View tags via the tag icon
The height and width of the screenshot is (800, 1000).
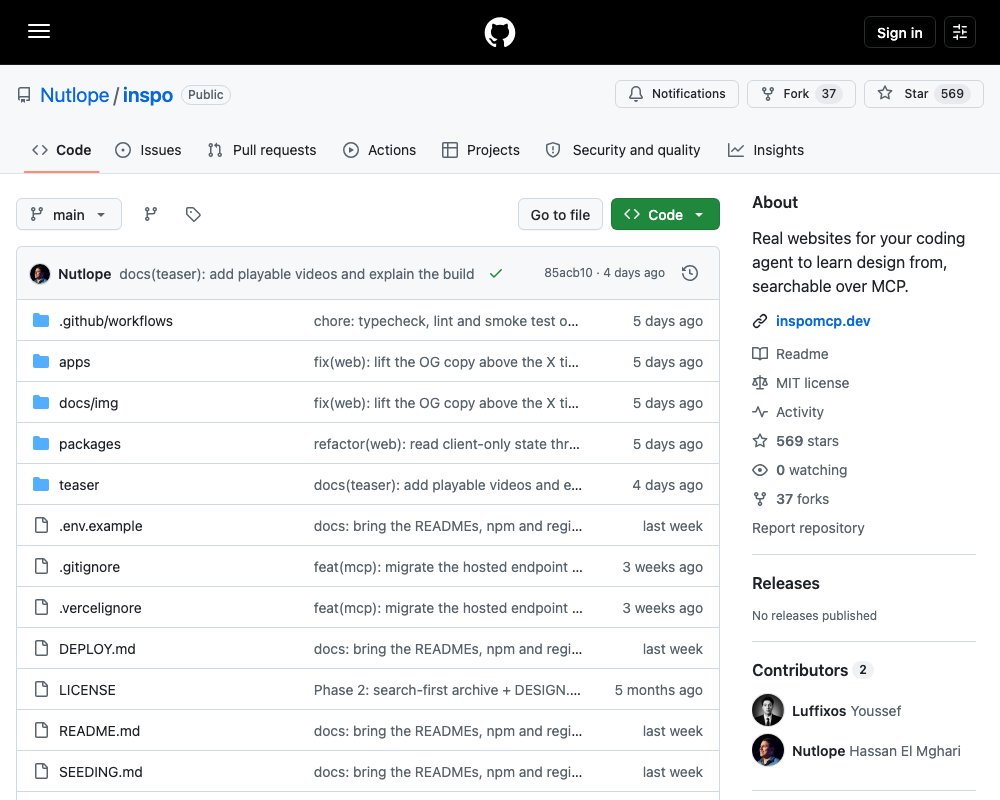193,214
